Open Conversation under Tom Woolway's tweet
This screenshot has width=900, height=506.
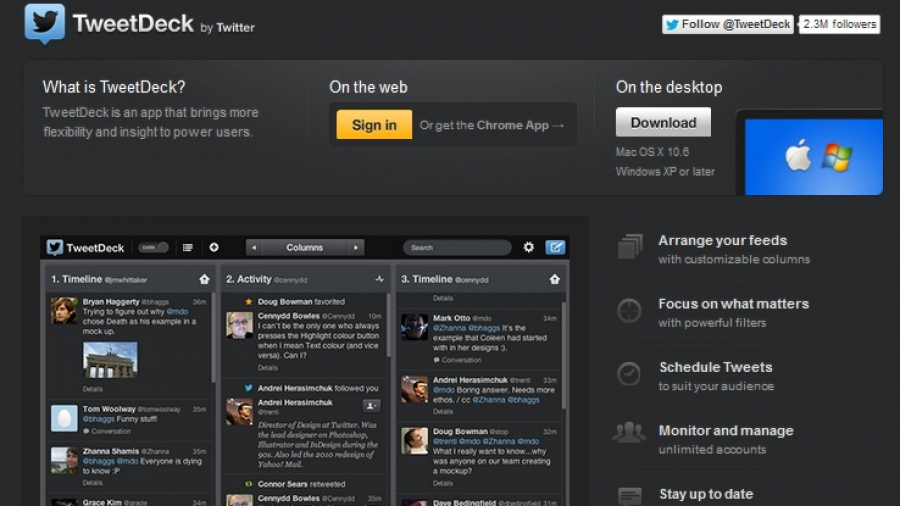tap(107, 431)
